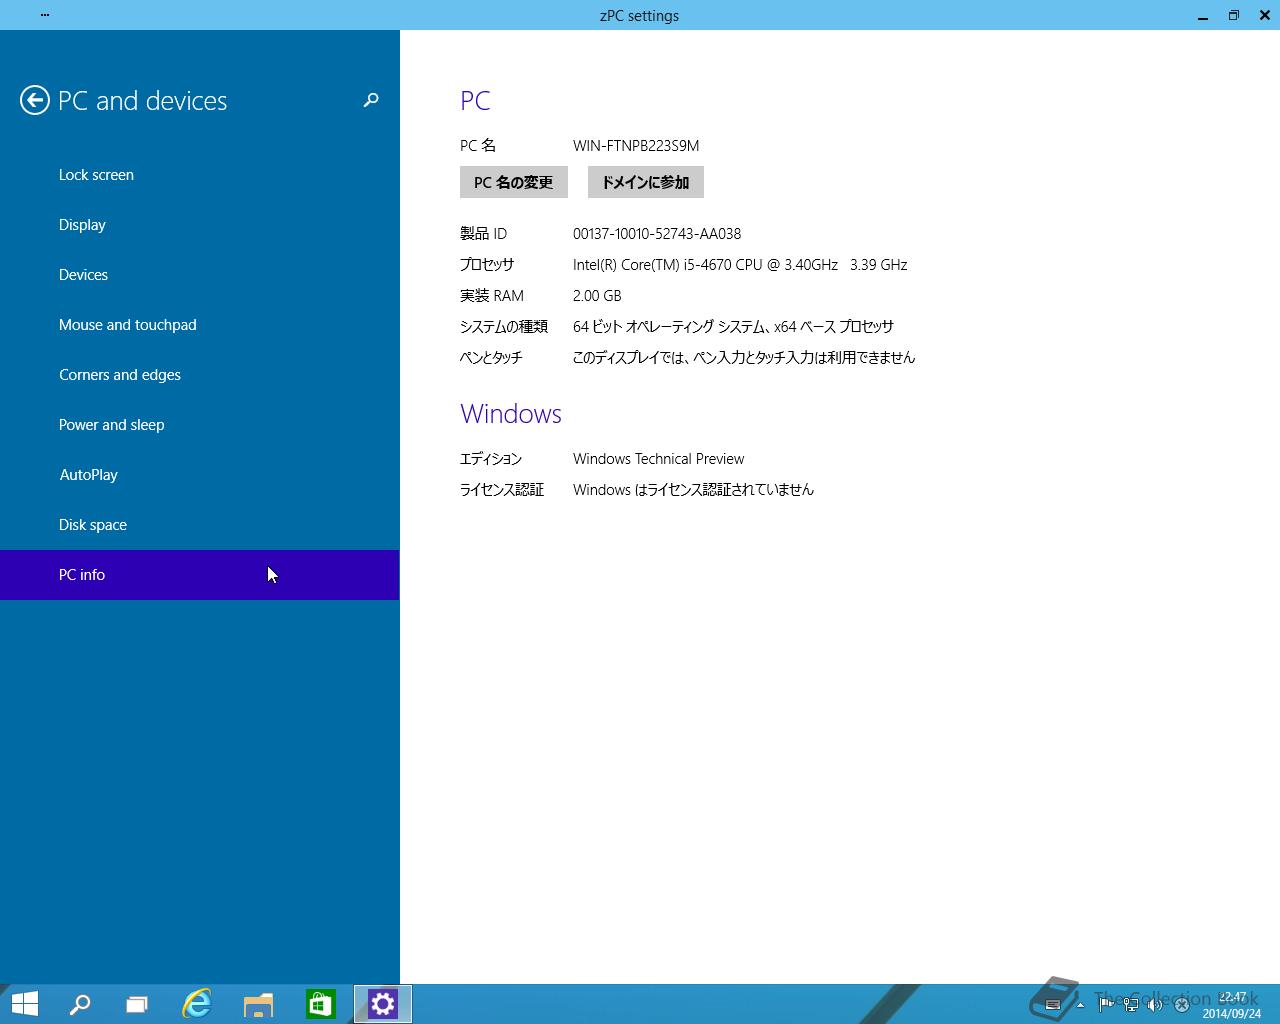Open the network tray icon
This screenshot has width=1280, height=1024.
point(1131,1005)
